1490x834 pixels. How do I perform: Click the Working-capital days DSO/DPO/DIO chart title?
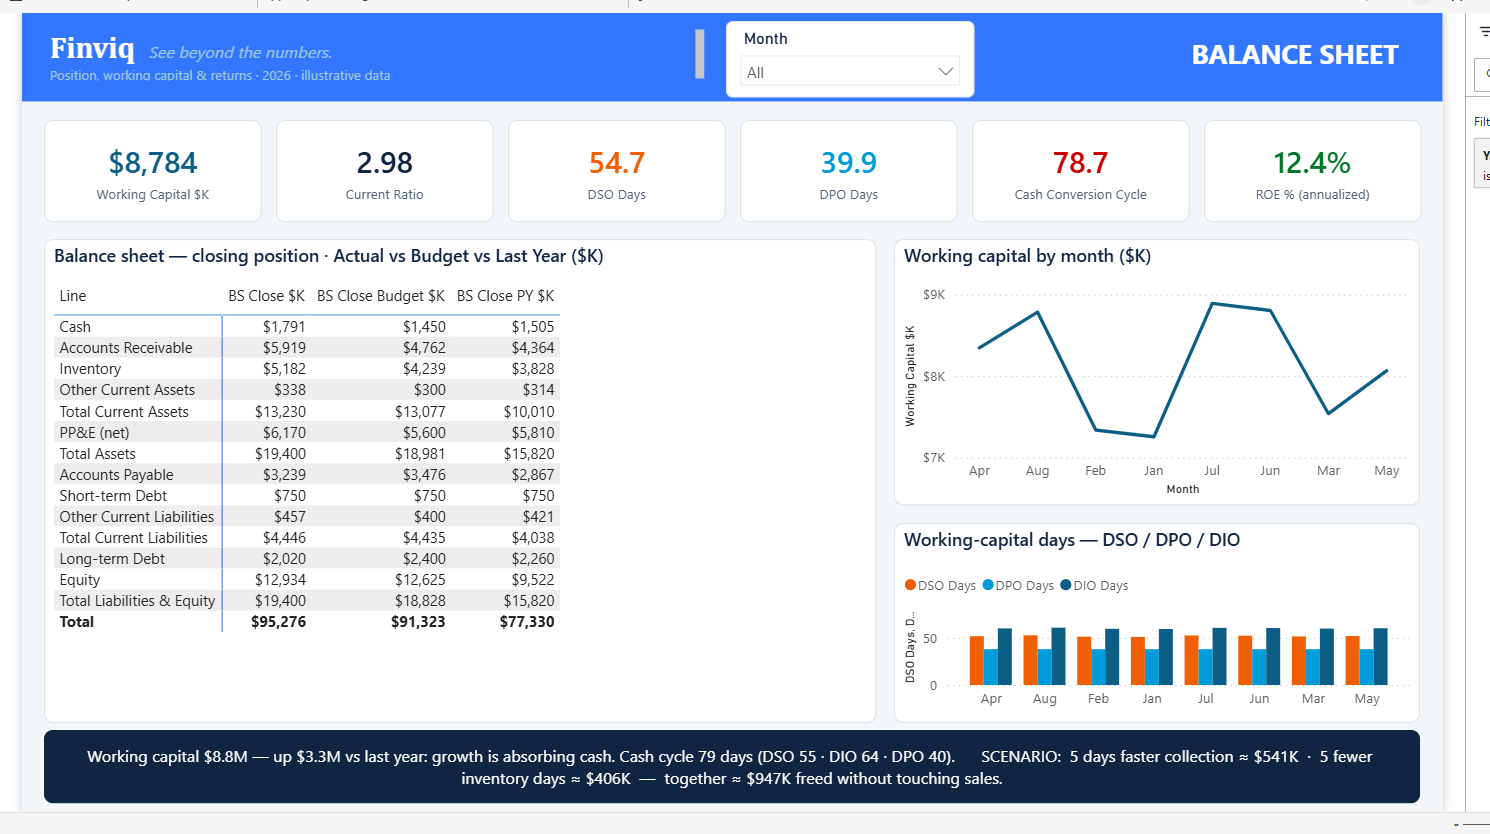(1072, 540)
